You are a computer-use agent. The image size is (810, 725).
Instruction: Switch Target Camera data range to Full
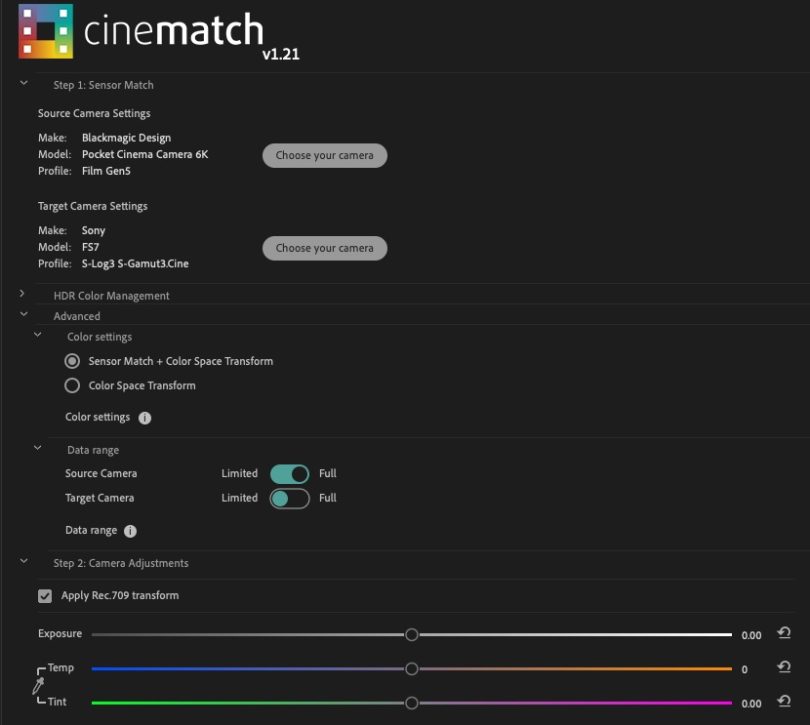290,498
